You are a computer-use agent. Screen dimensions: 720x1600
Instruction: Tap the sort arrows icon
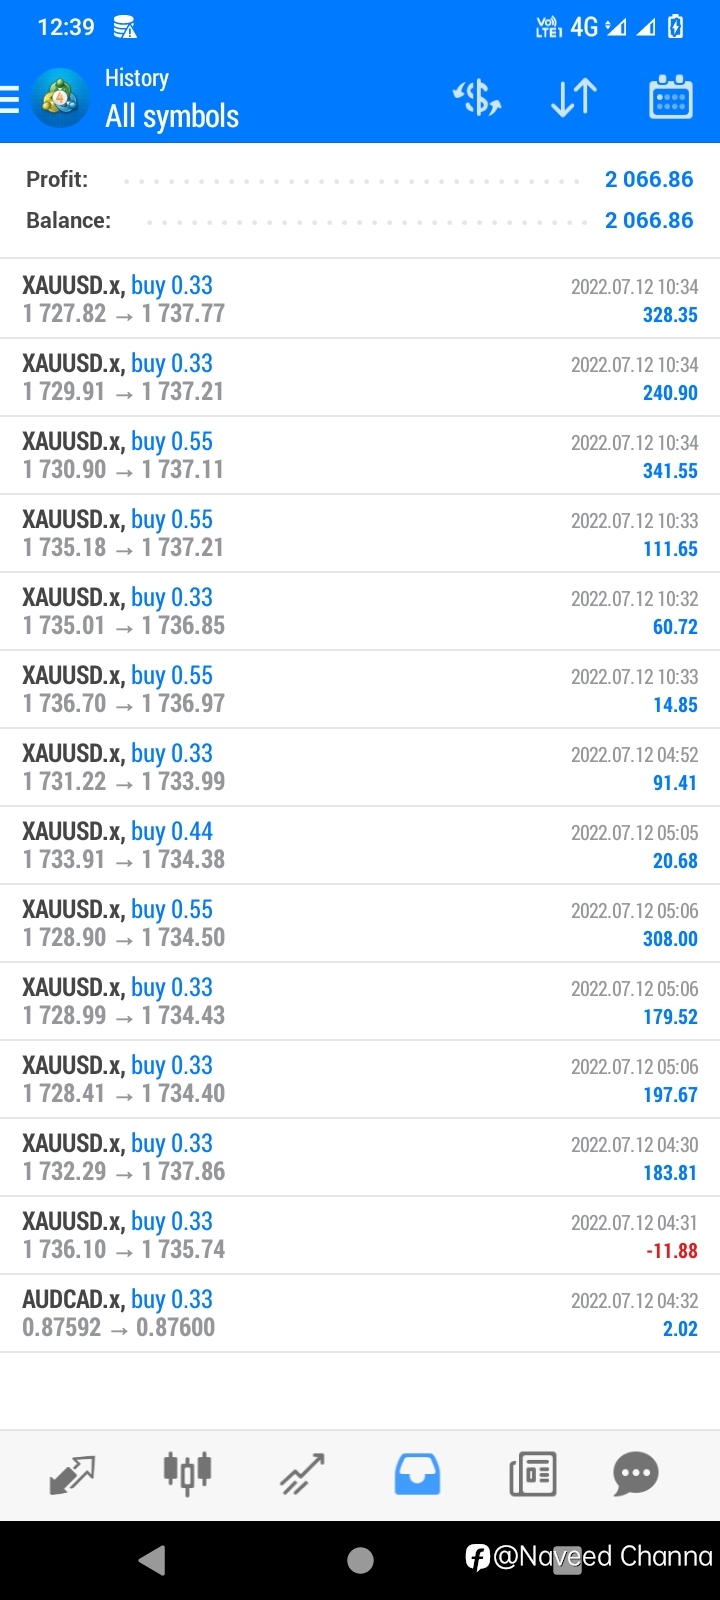574,98
